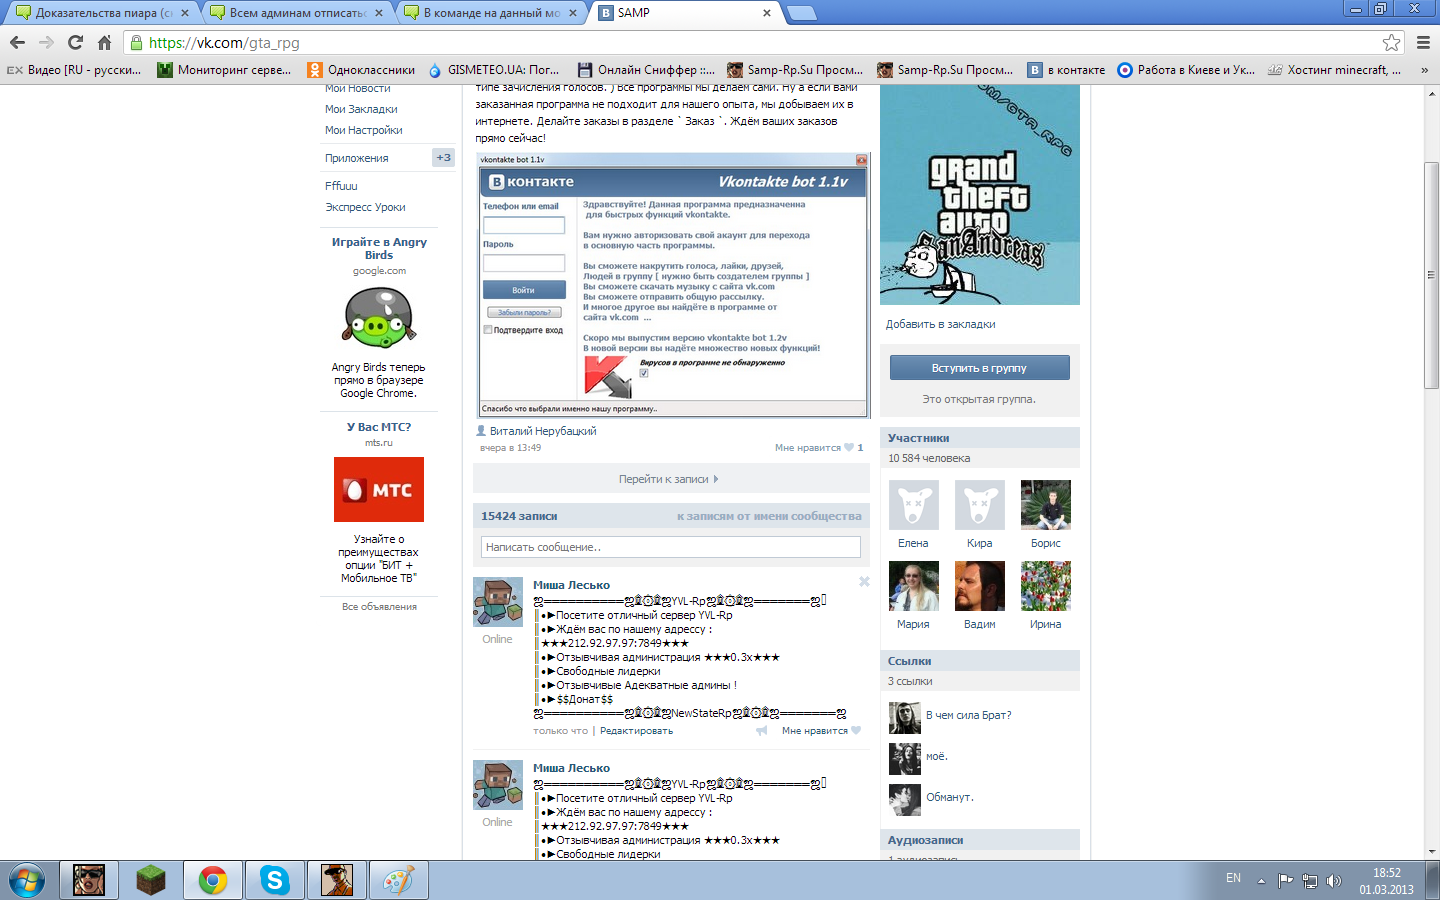Viewport: 1440px width, 900px height.
Task: Bookmark the page using the star icon
Action: pyautogui.click(x=1391, y=43)
